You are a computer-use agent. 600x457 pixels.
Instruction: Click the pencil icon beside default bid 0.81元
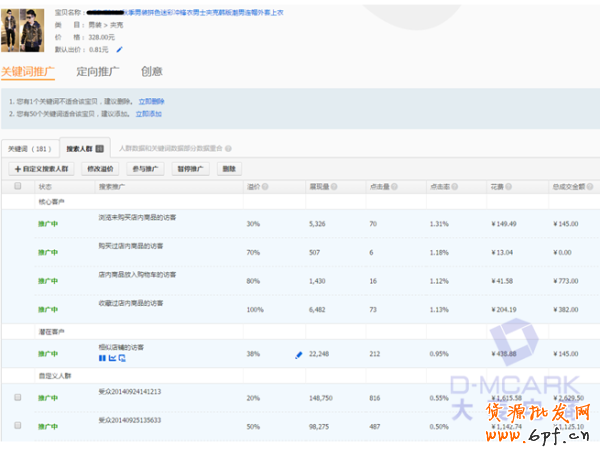pos(120,49)
